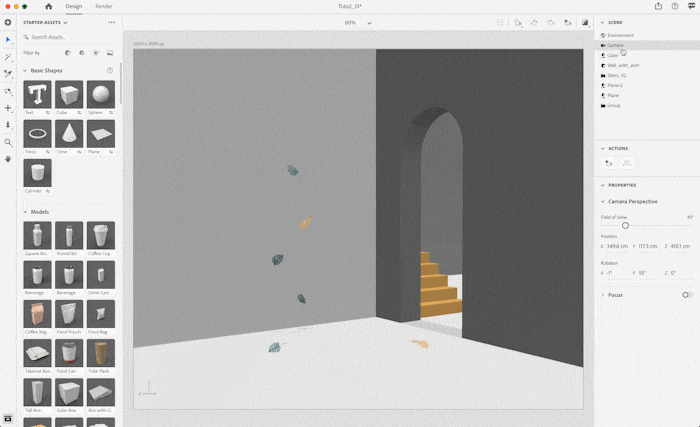Switch to the Render tab

(104, 6)
